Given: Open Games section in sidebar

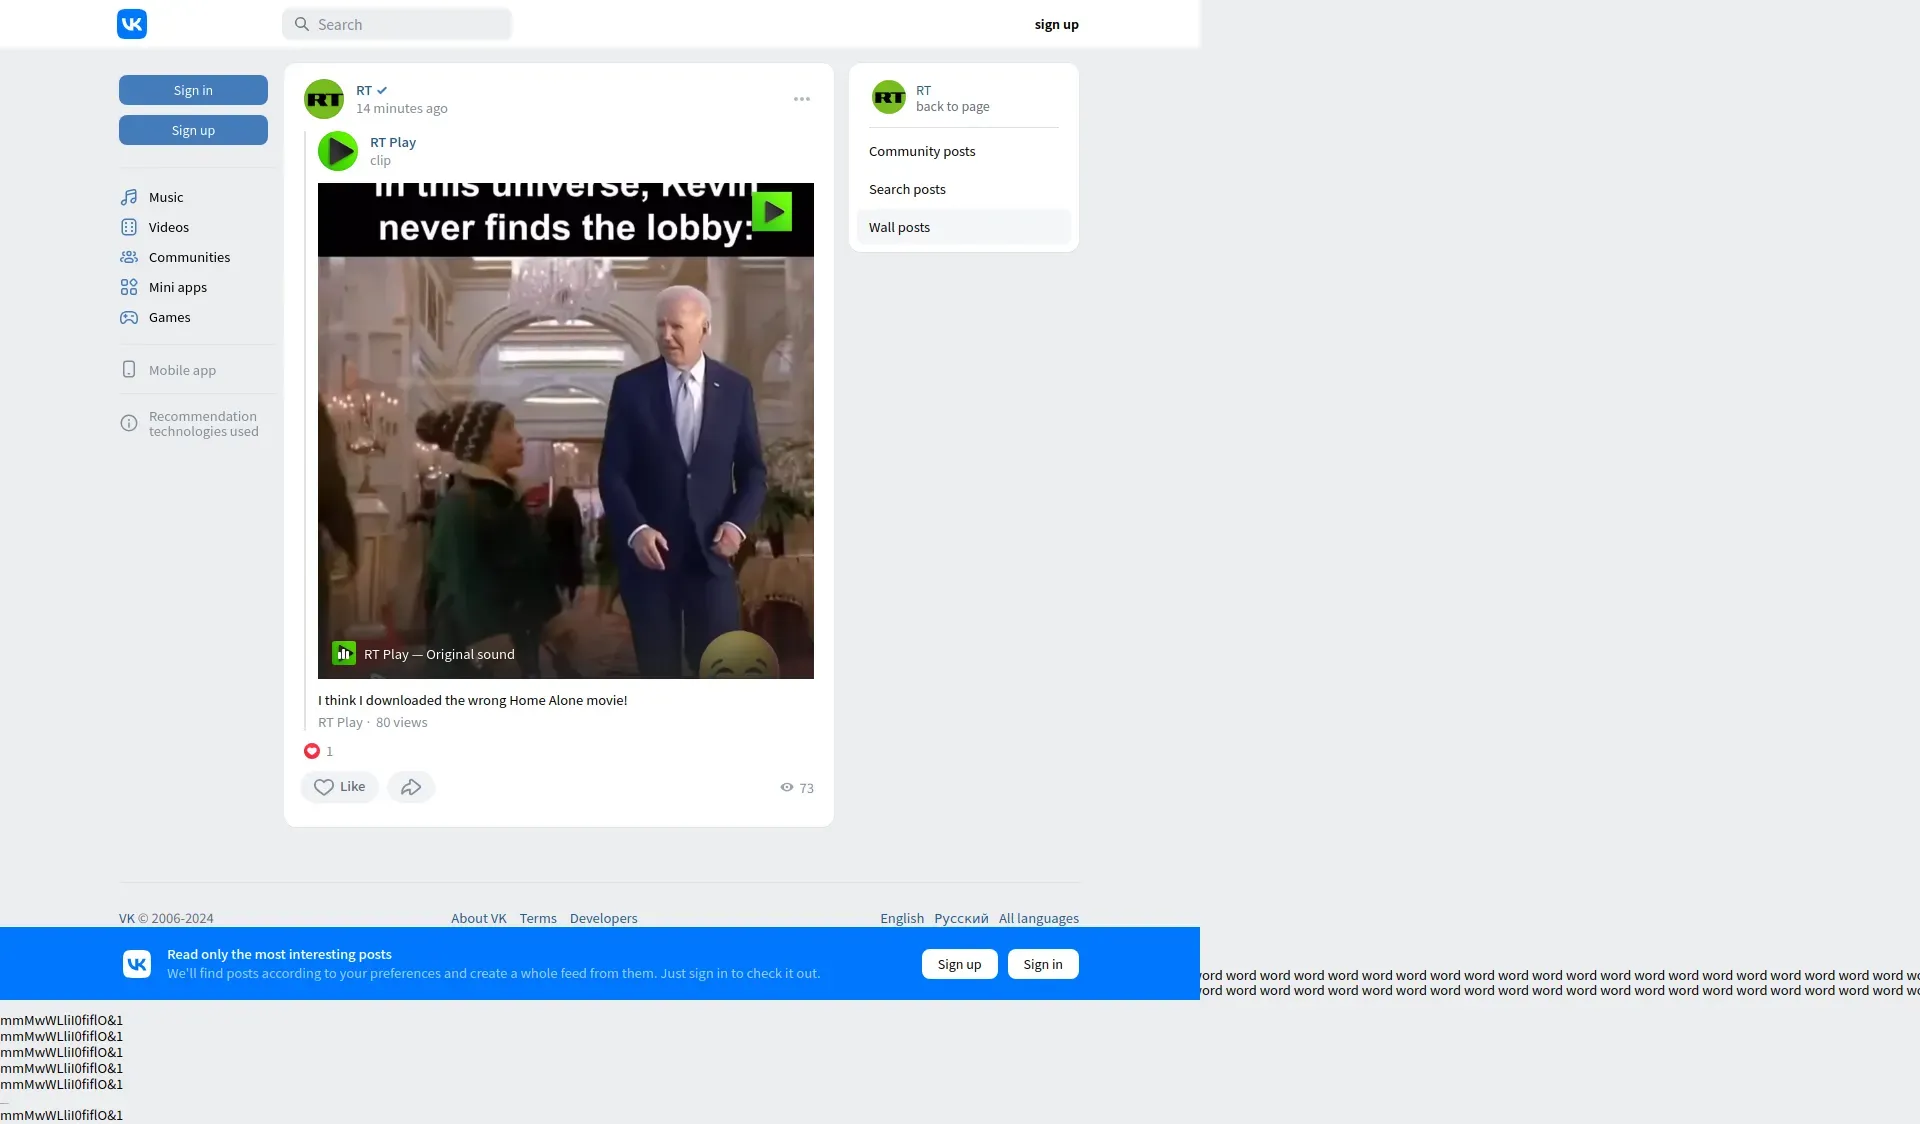Looking at the screenshot, I should coord(169,317).
